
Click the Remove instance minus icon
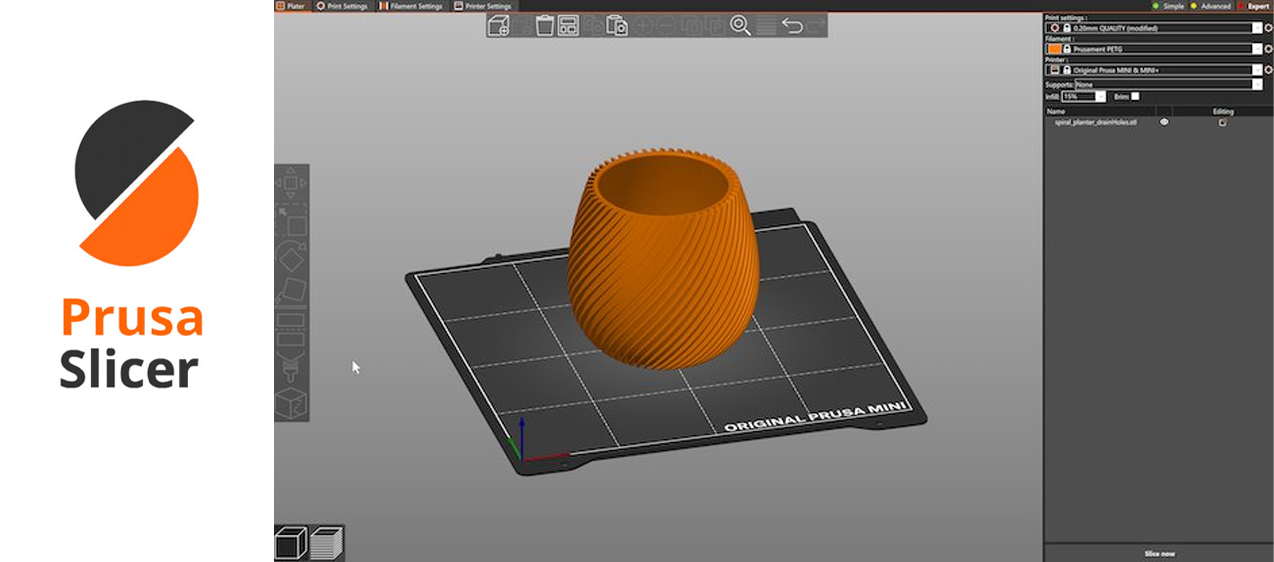pyautogui.click(x=665, y=25)
